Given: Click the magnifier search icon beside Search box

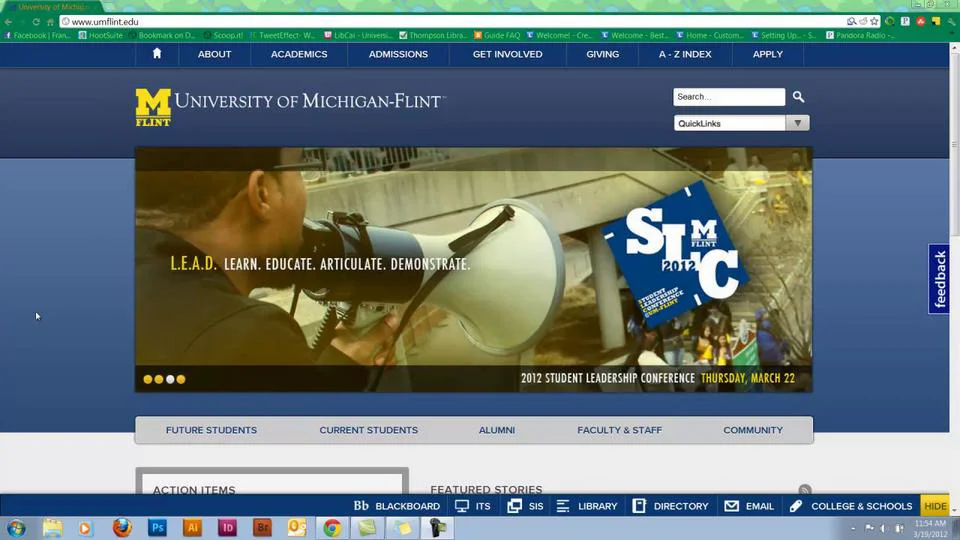Looking at the screenshot, I should coord(798,97).
